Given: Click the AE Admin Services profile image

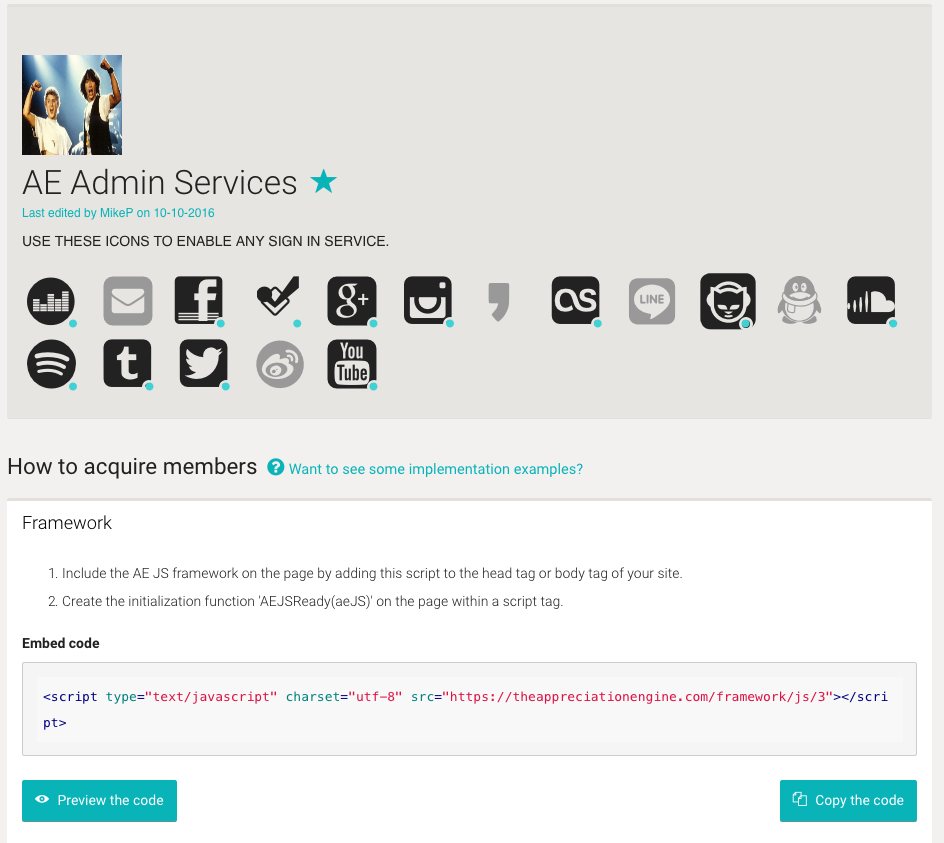Looking at the screenshot, I should pyautogui.click(x=72, y=105).
